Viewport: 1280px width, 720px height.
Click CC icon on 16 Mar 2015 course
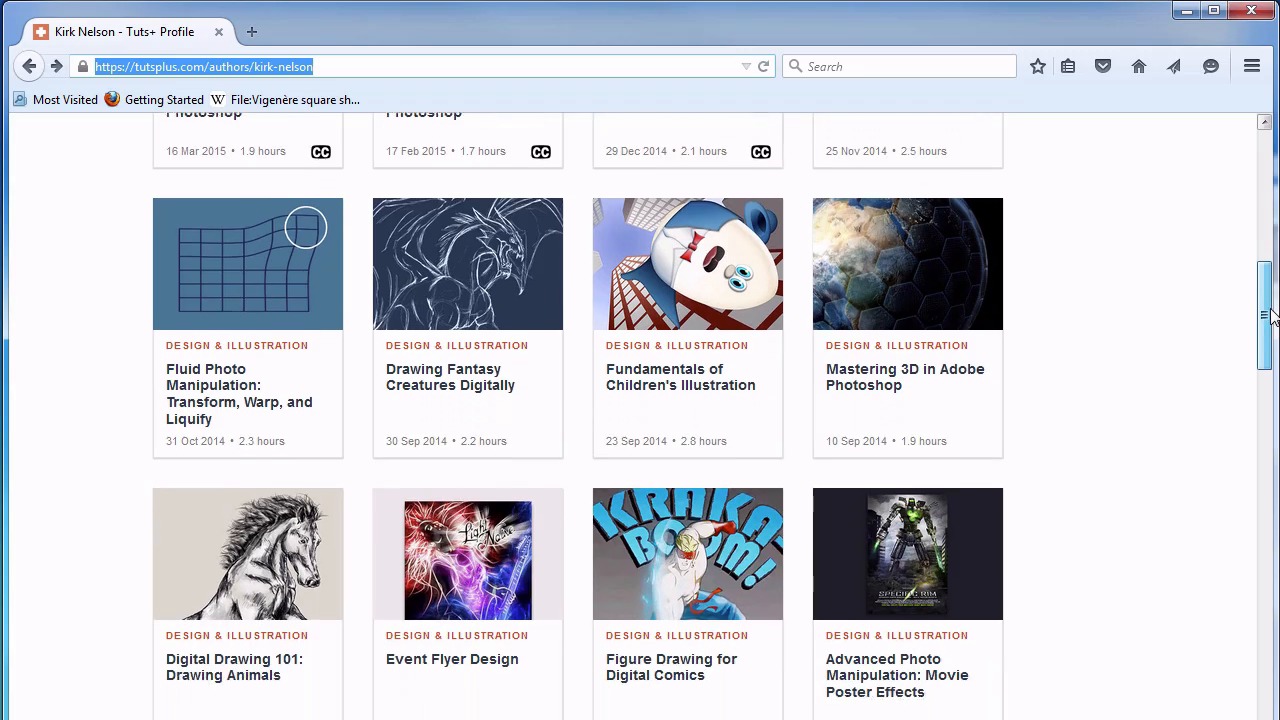(x=321, y=152)
